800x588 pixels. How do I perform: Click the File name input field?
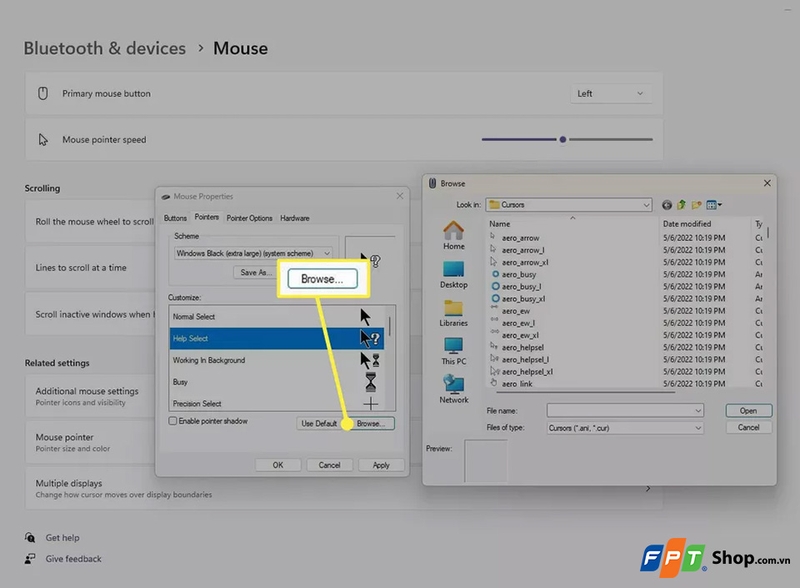[x=625, y=411]
